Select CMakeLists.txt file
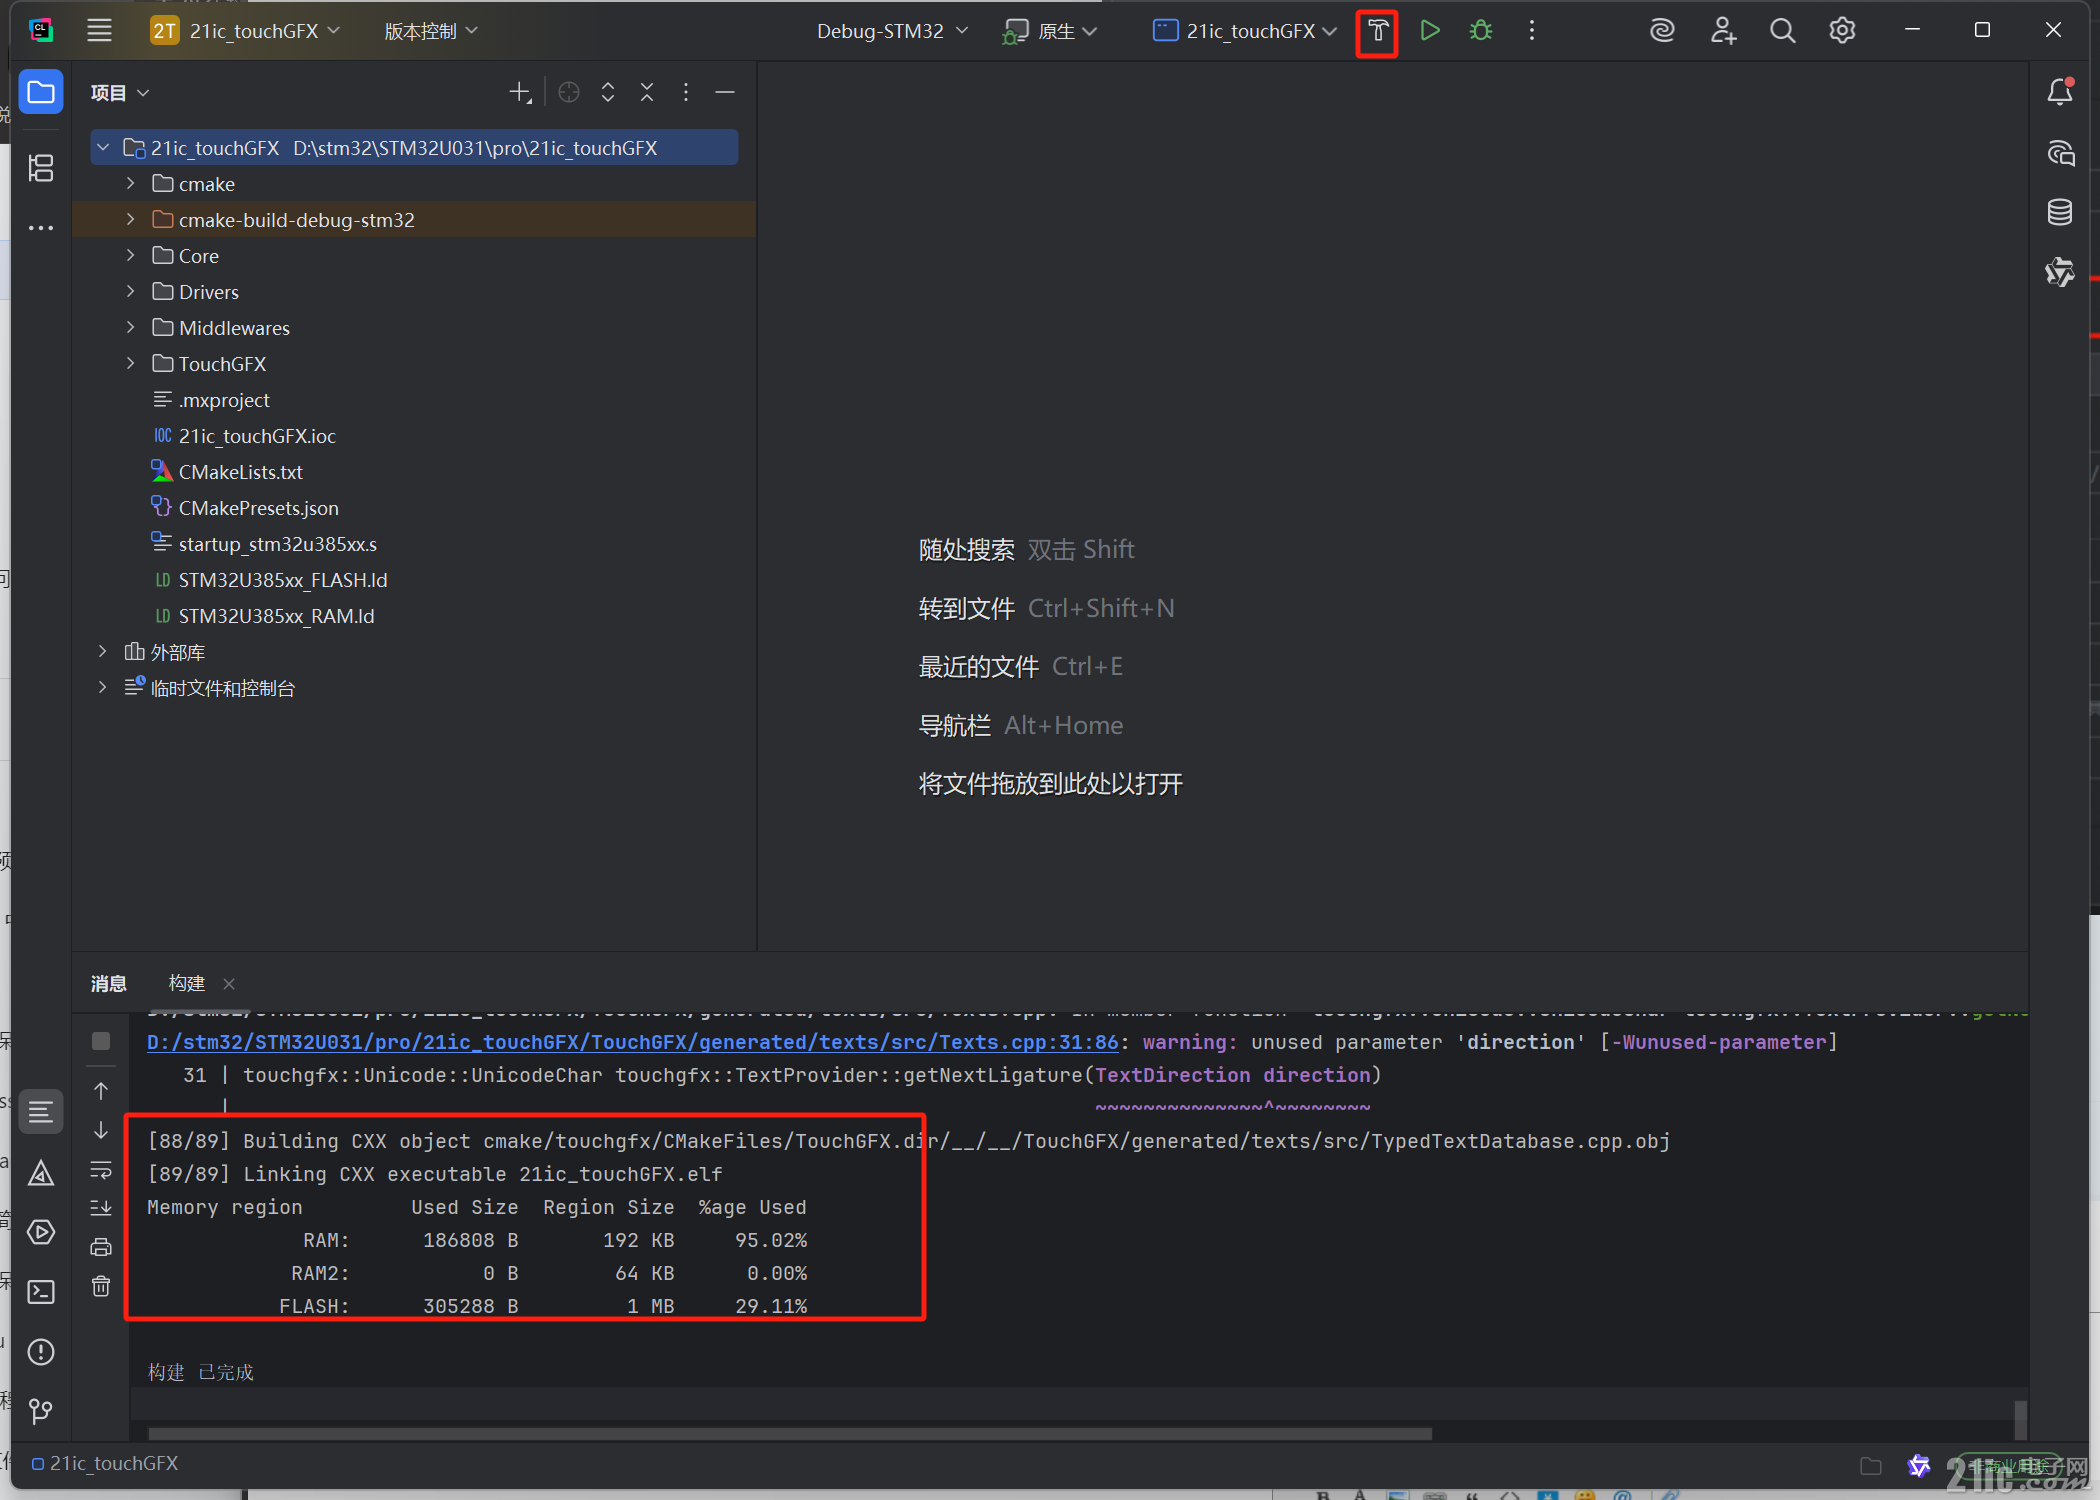Screen dimensions: 2100x1500 click(x=240, y=472)
